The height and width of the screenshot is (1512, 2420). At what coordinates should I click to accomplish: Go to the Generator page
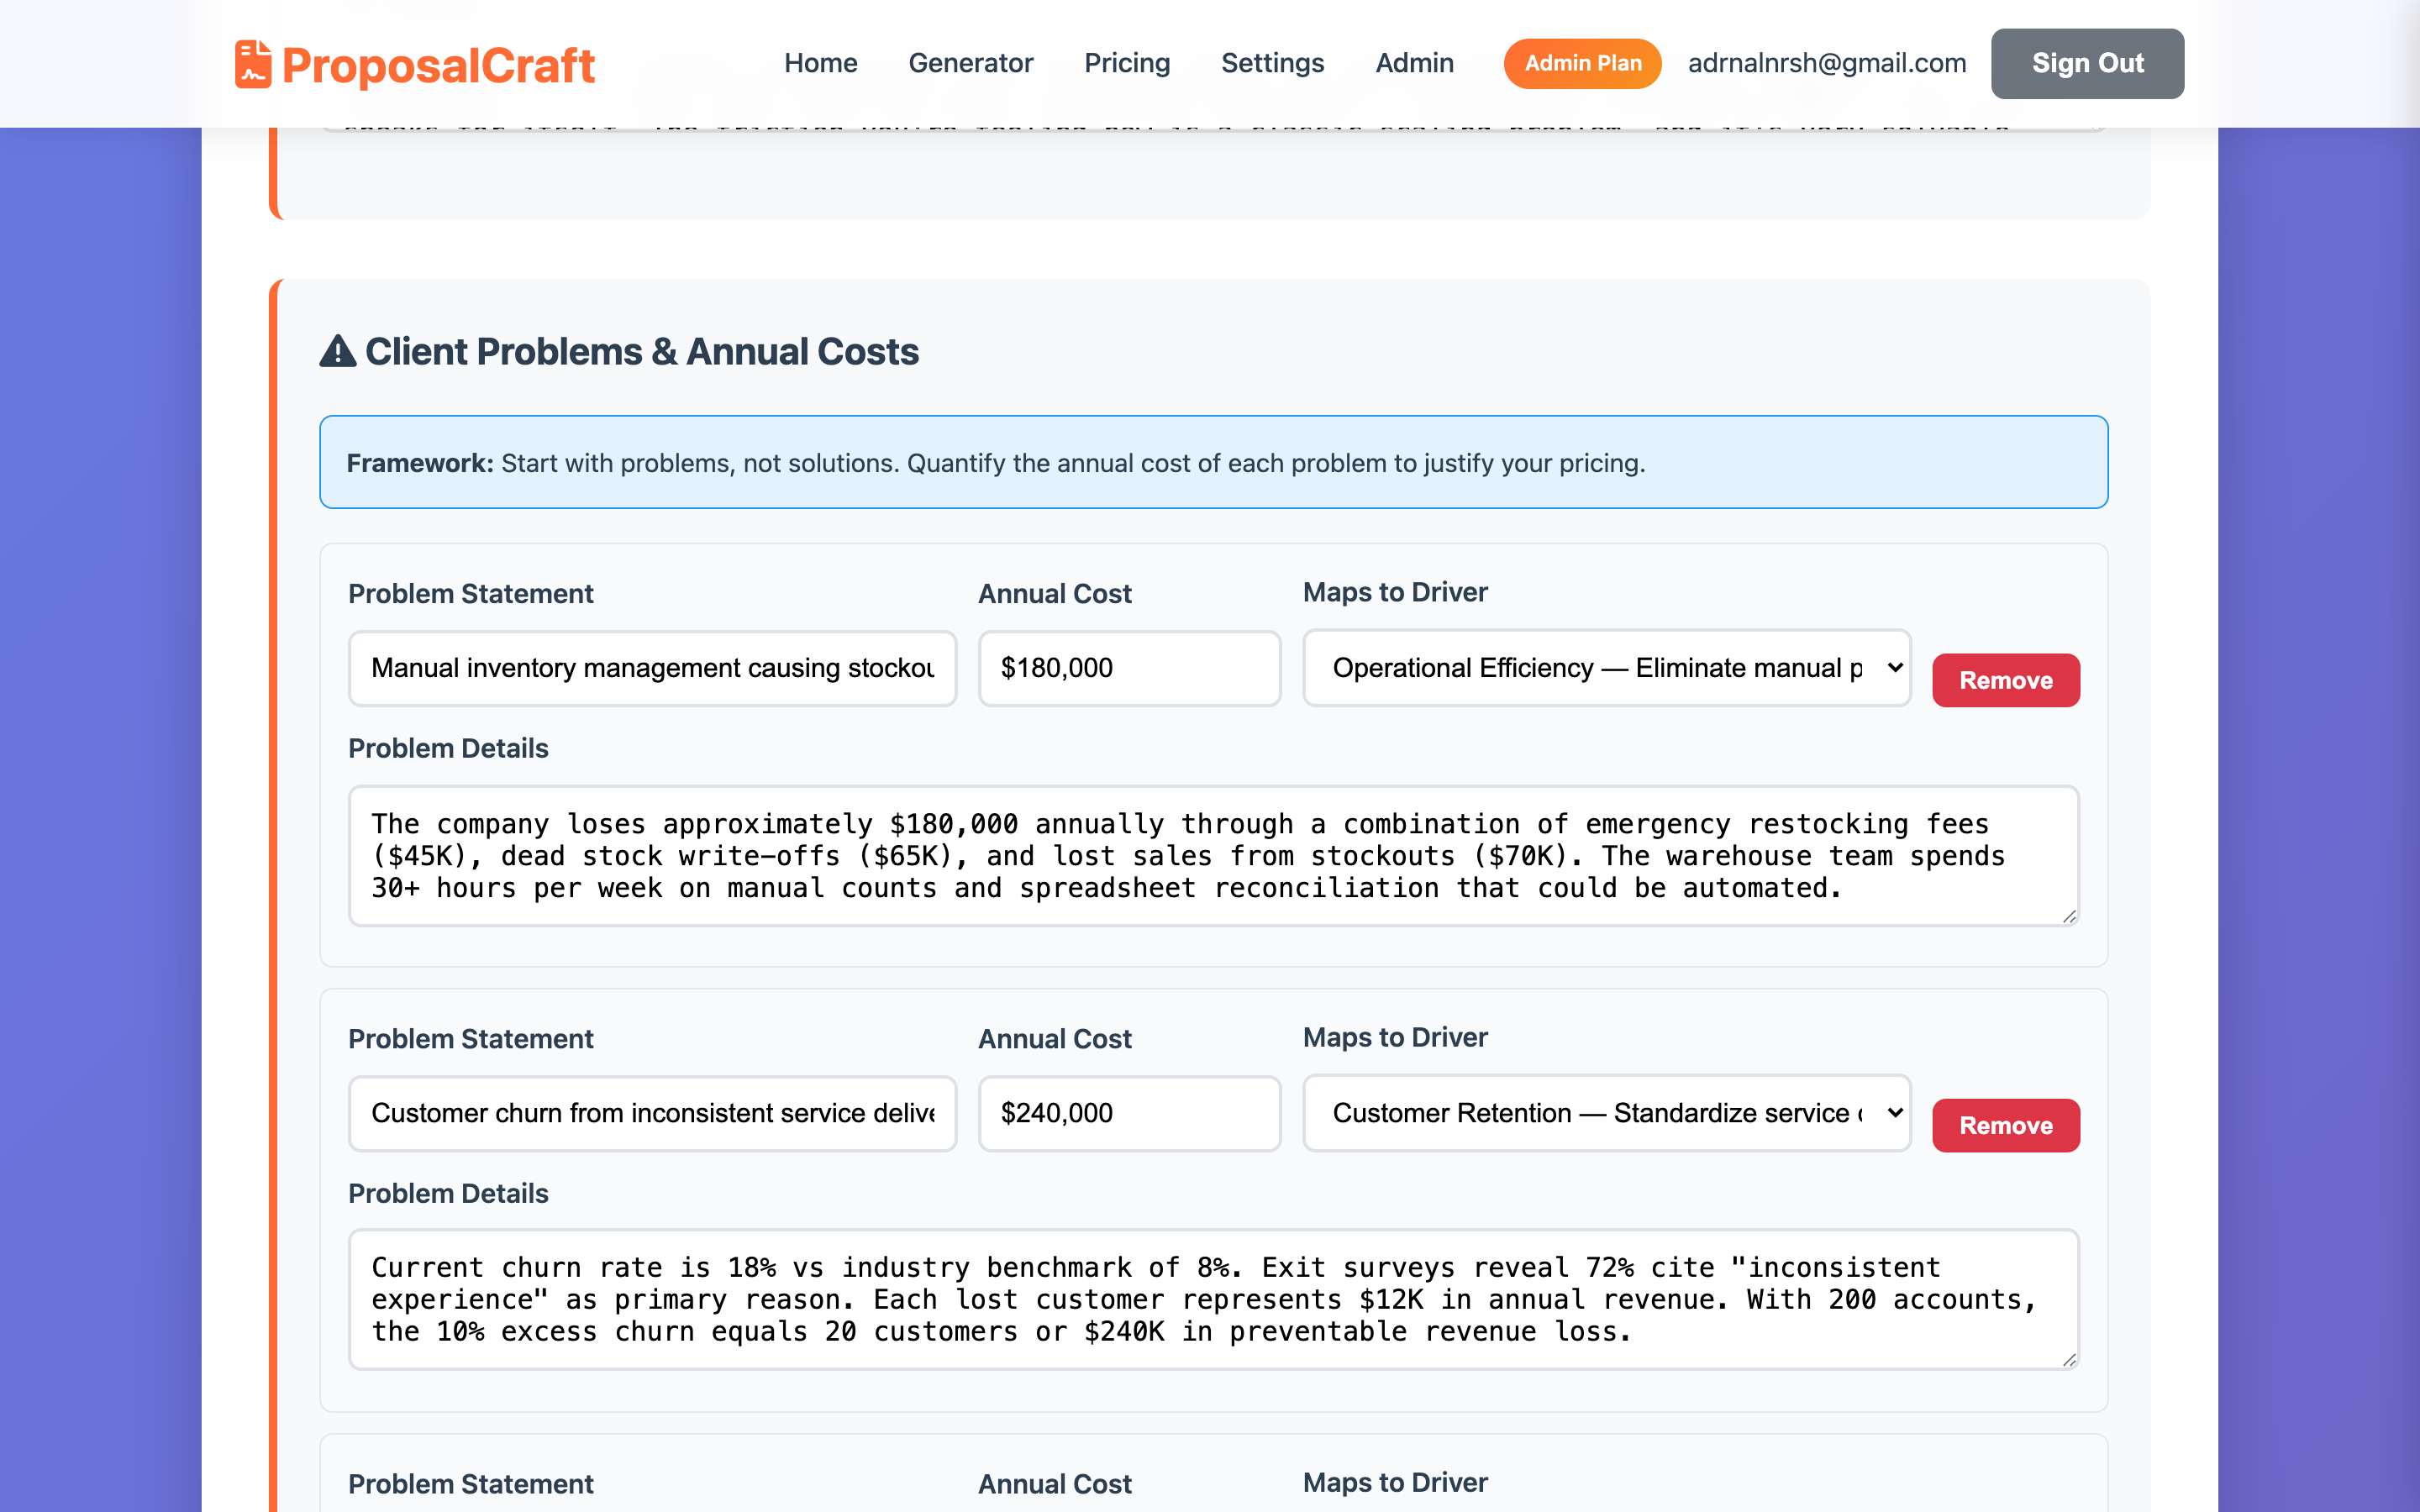(970, 63)
